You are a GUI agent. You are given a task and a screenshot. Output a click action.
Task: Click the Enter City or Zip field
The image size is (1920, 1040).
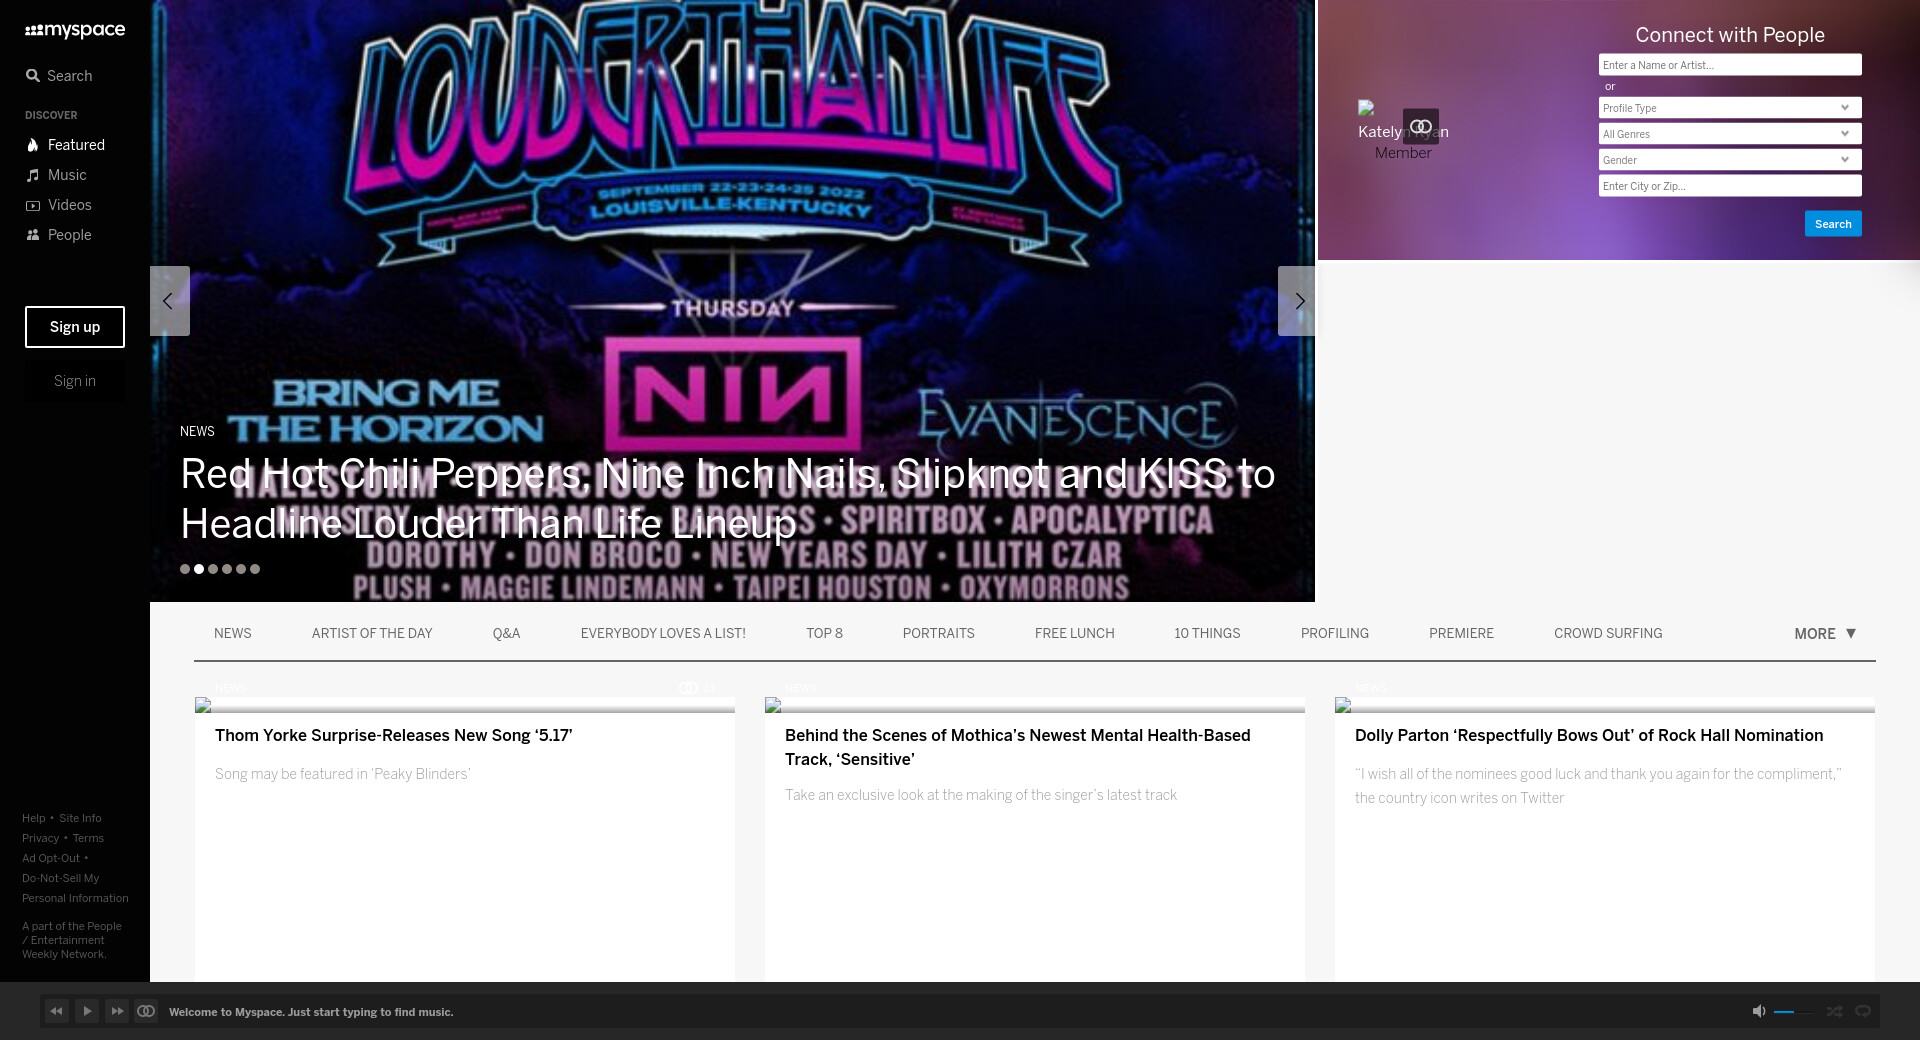click(x=1730, y=186)
